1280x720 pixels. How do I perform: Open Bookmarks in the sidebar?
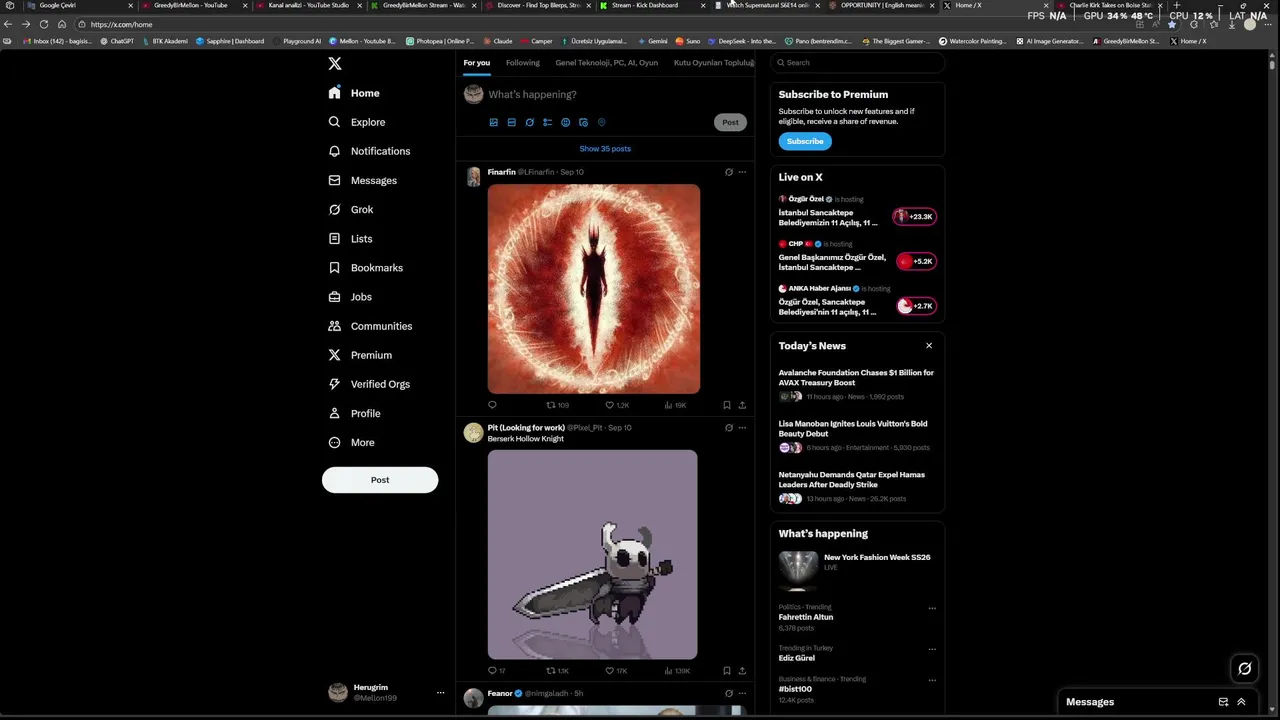(366, 268)
